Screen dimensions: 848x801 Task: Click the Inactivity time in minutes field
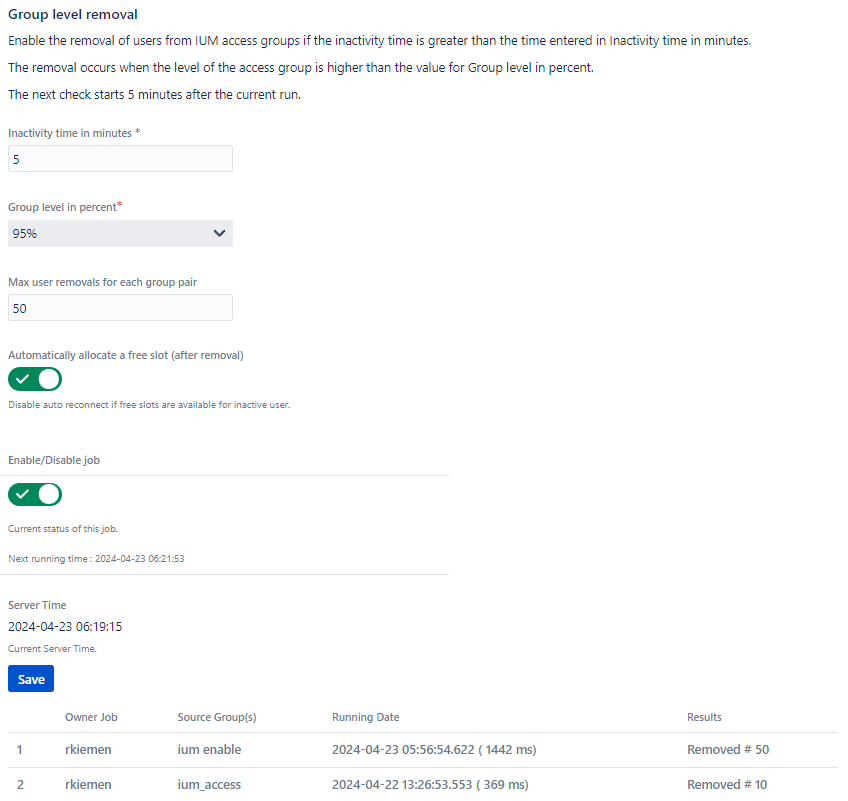tap(120, 158)
